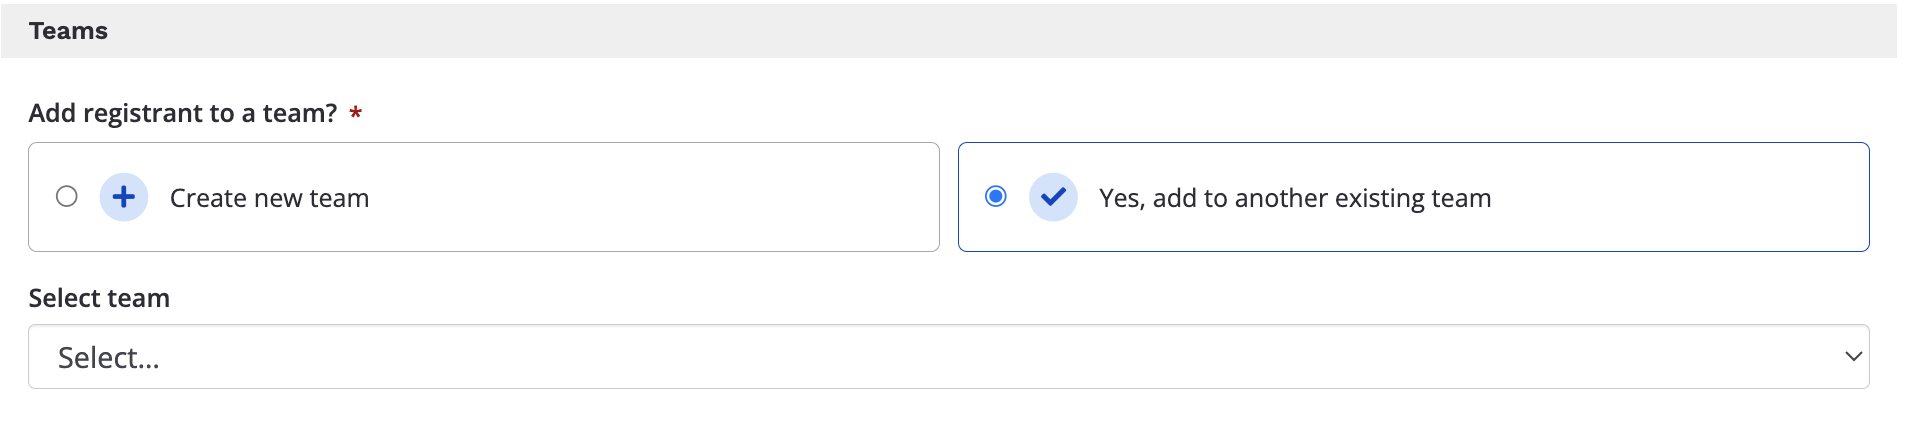Focus the Select team combo box field
This screenshot has height=430, width=1906.
(949, 357)
